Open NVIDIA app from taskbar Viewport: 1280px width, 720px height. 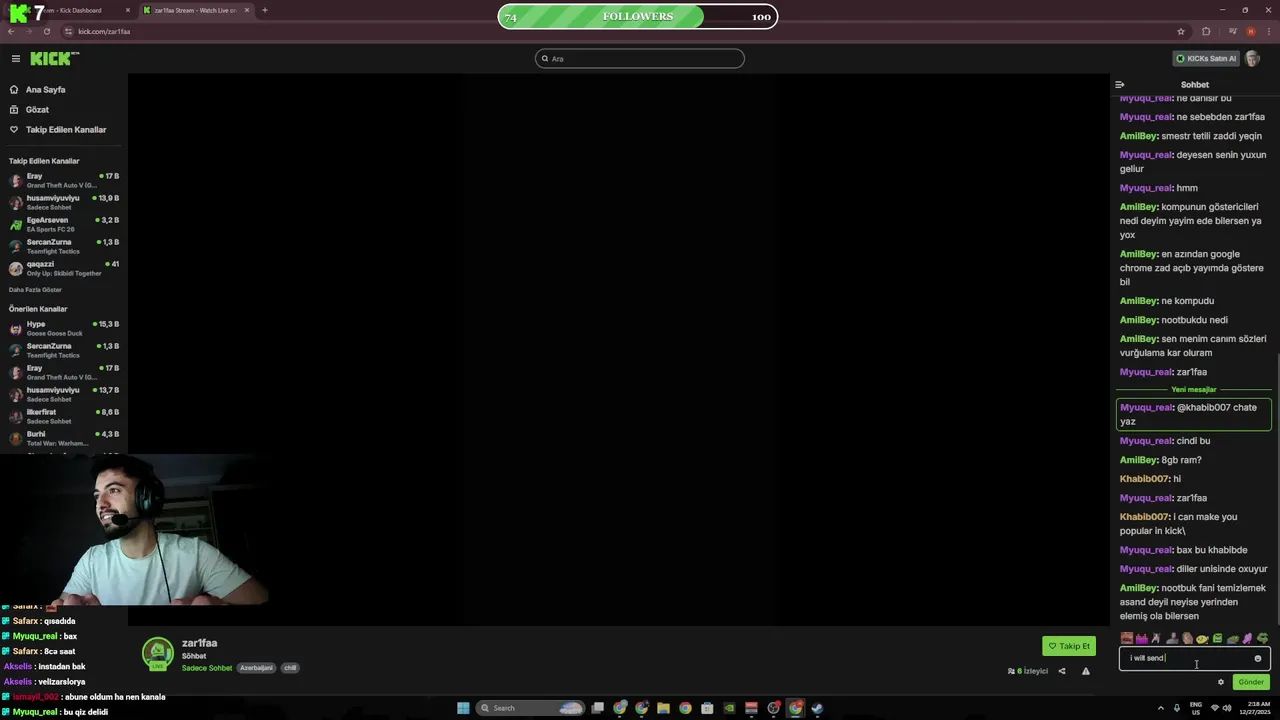tap(729, 708)
